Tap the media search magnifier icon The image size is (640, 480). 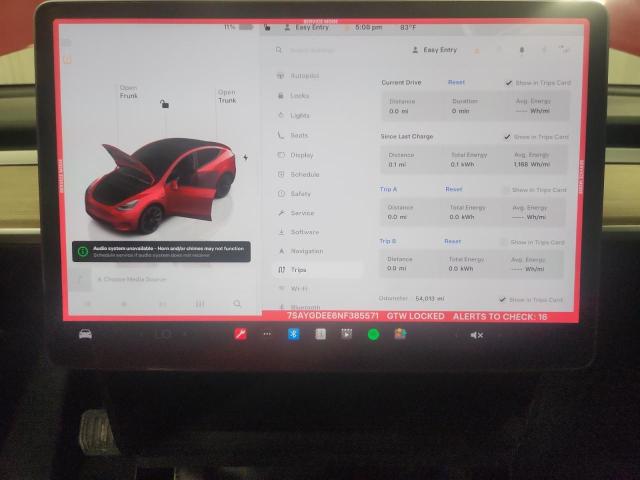pyautogui.click(x=237, y=304)
